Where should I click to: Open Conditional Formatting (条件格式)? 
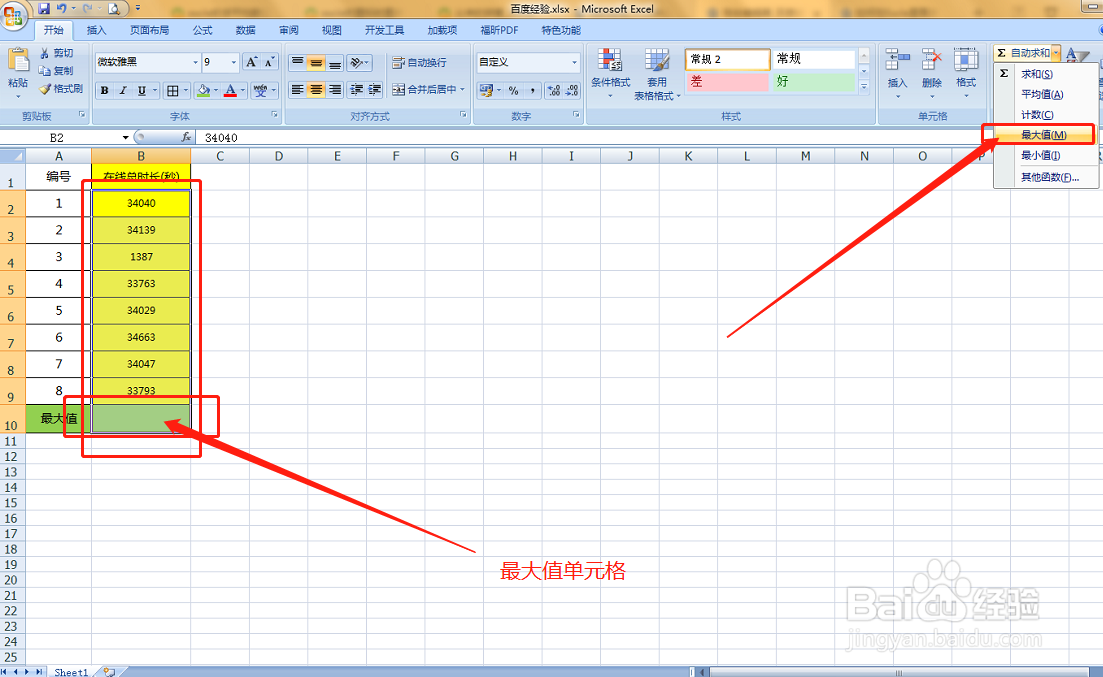tap(610, 73)
